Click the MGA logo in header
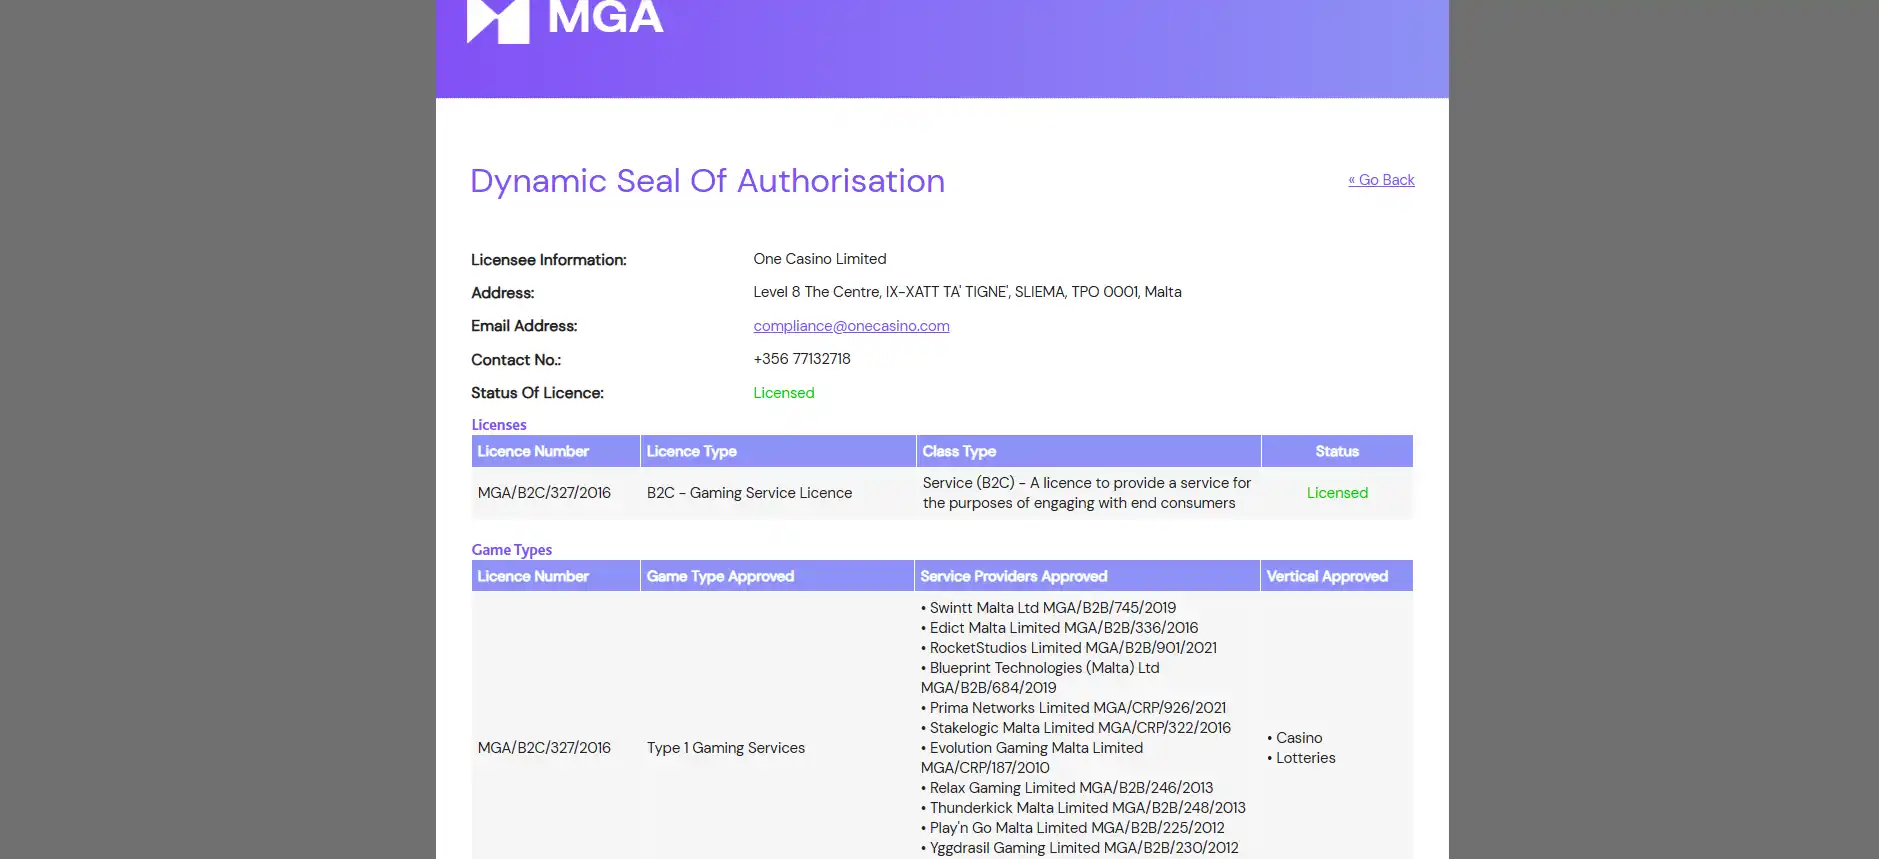Viewport: 1879px width, 859px height. coord(565,20)
